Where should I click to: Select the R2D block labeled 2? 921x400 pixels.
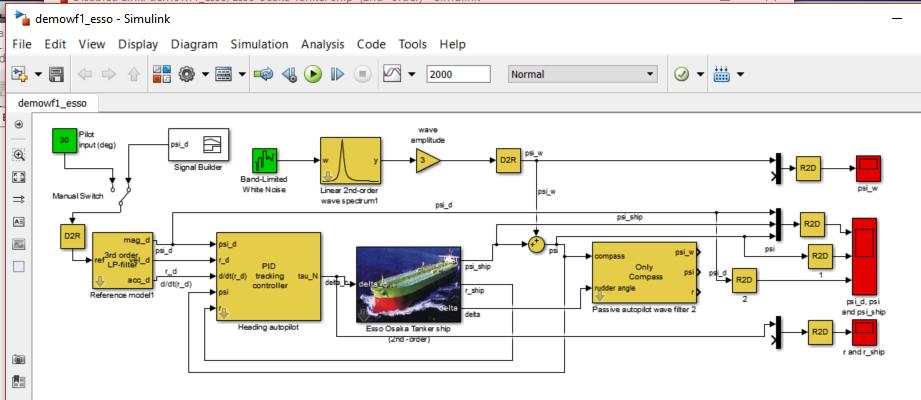coord(744,280)
